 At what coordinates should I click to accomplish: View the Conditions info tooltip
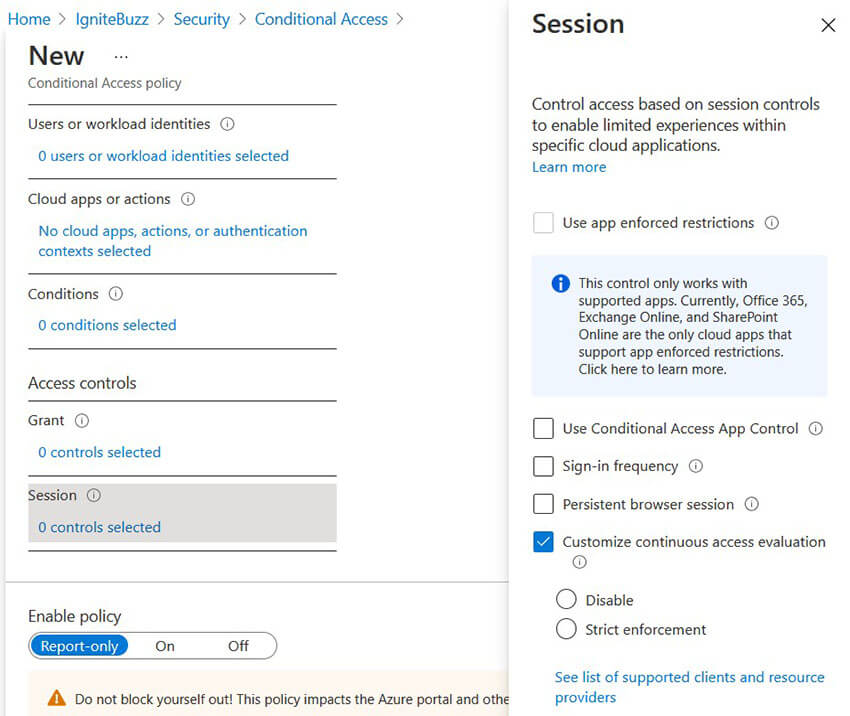point(114,294)
